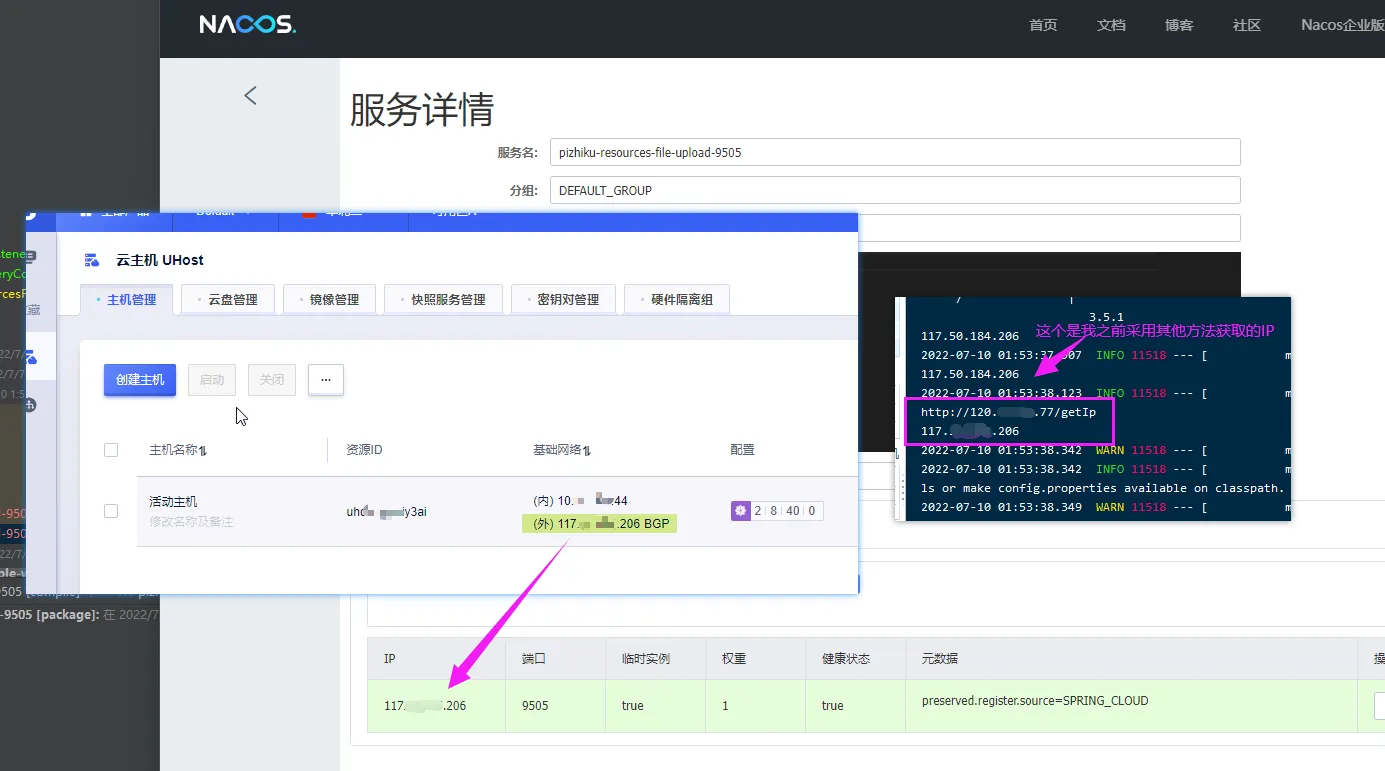Click the NACOS logo

click(247, 24)
